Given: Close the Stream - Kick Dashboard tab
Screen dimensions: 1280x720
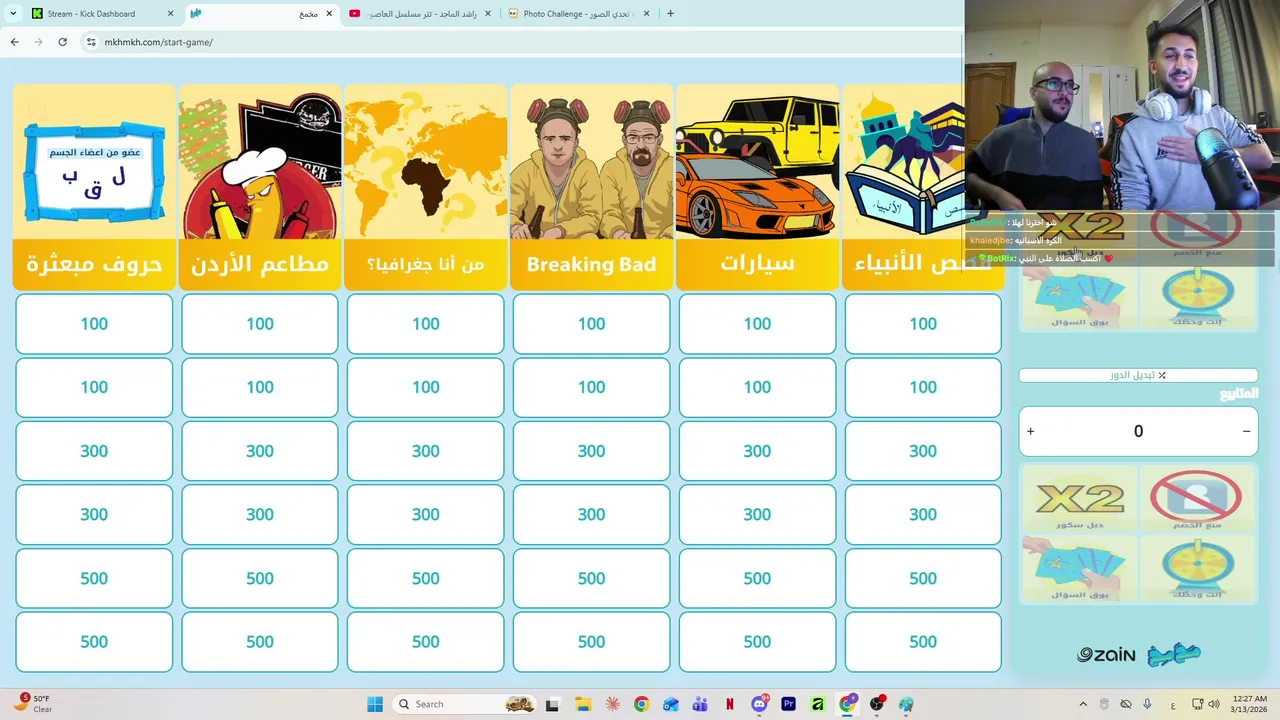Looking at the screenshot, I should (170, 14).
